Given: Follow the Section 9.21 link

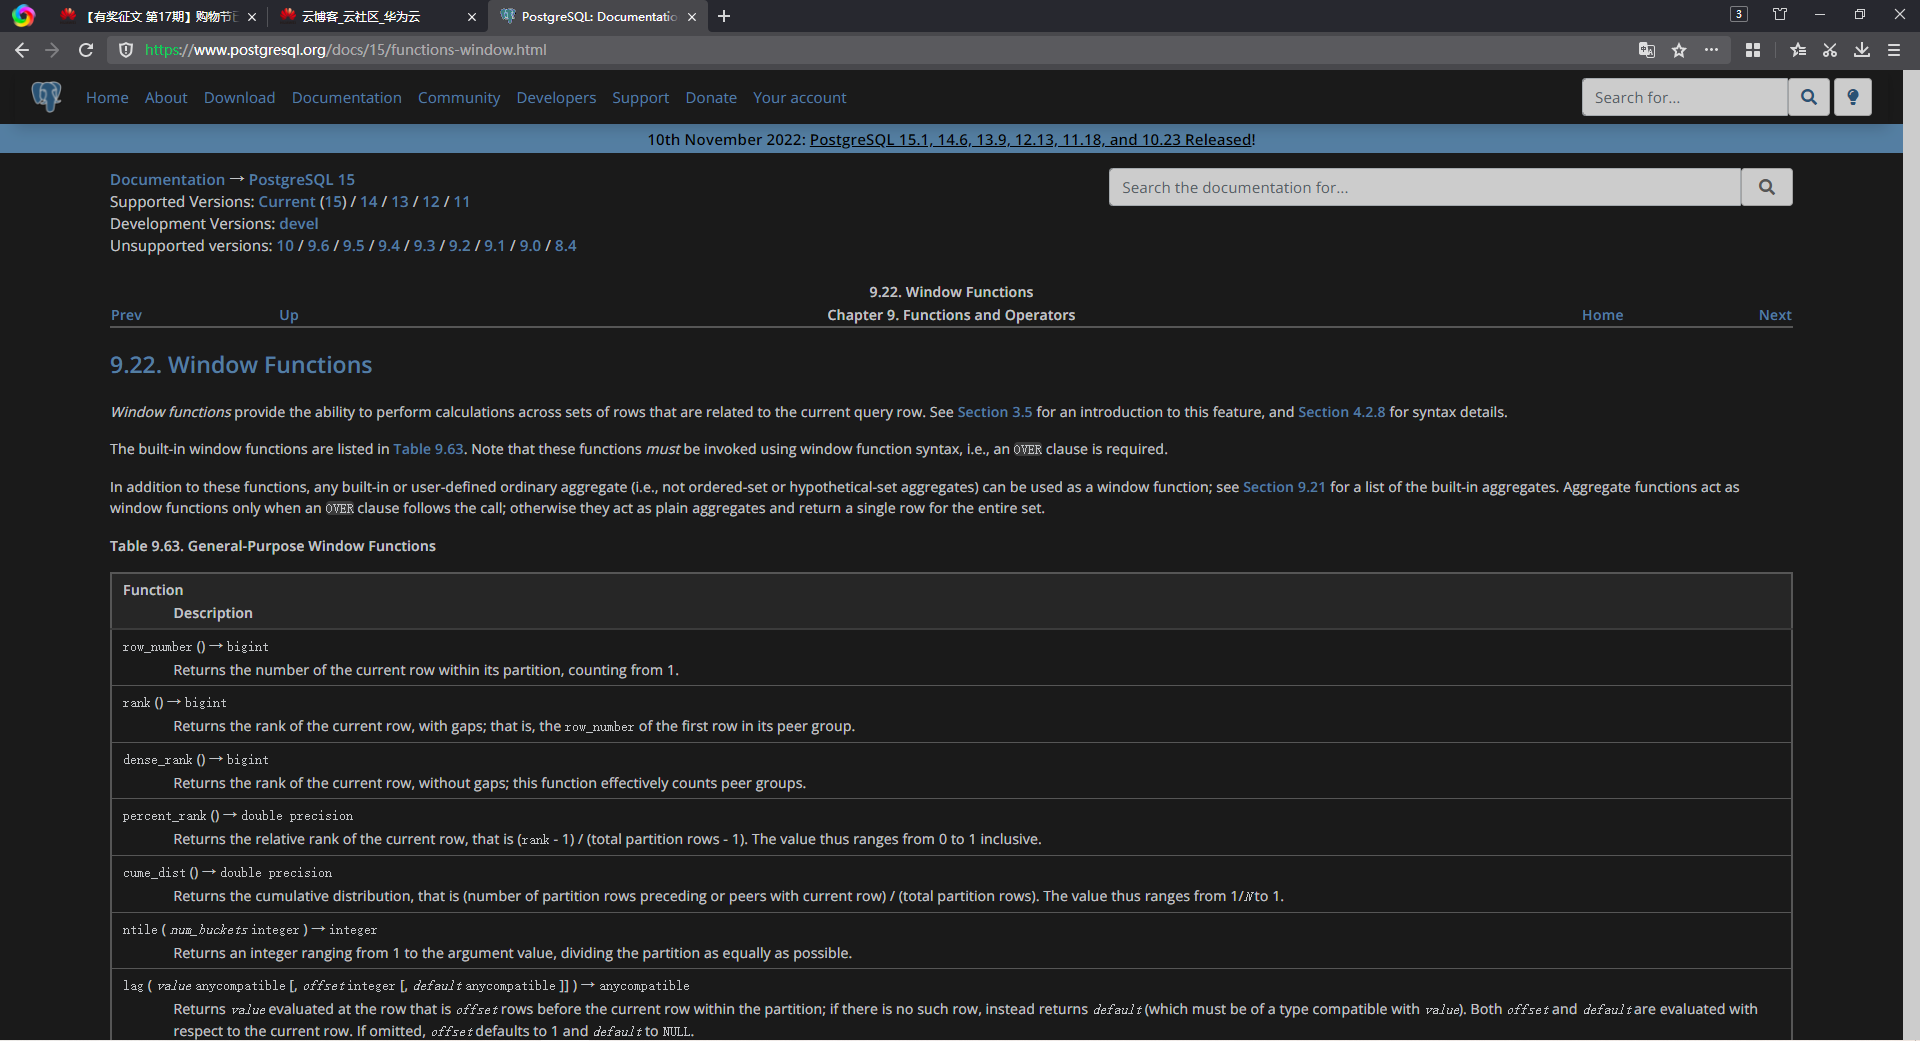Looking at the screenshot, I should pyautogui.click(x=1284, y=487).
